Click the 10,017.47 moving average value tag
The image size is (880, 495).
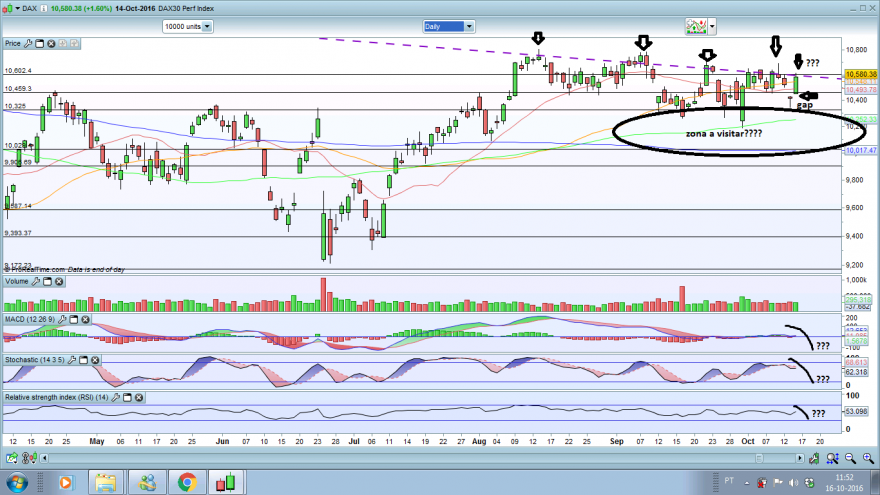(x=860, y=150)
